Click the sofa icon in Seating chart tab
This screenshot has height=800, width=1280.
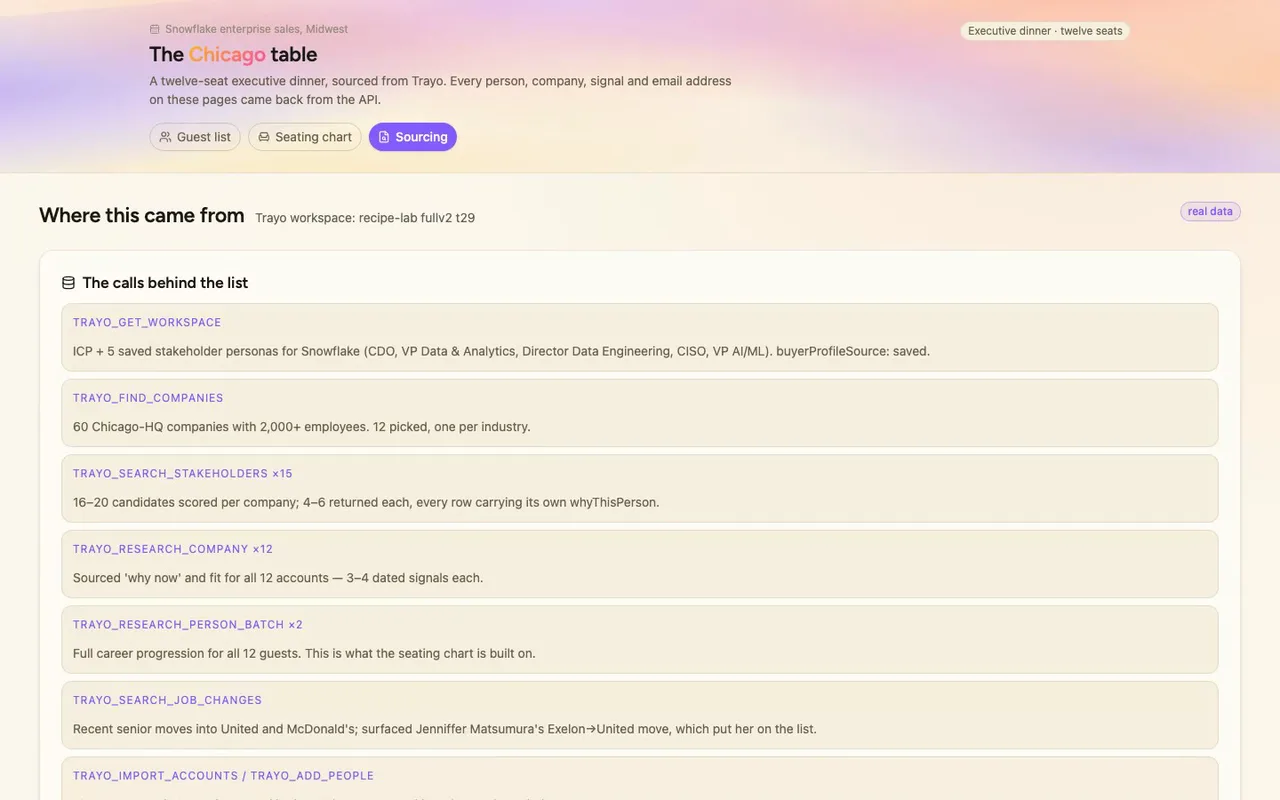point(264,137)
